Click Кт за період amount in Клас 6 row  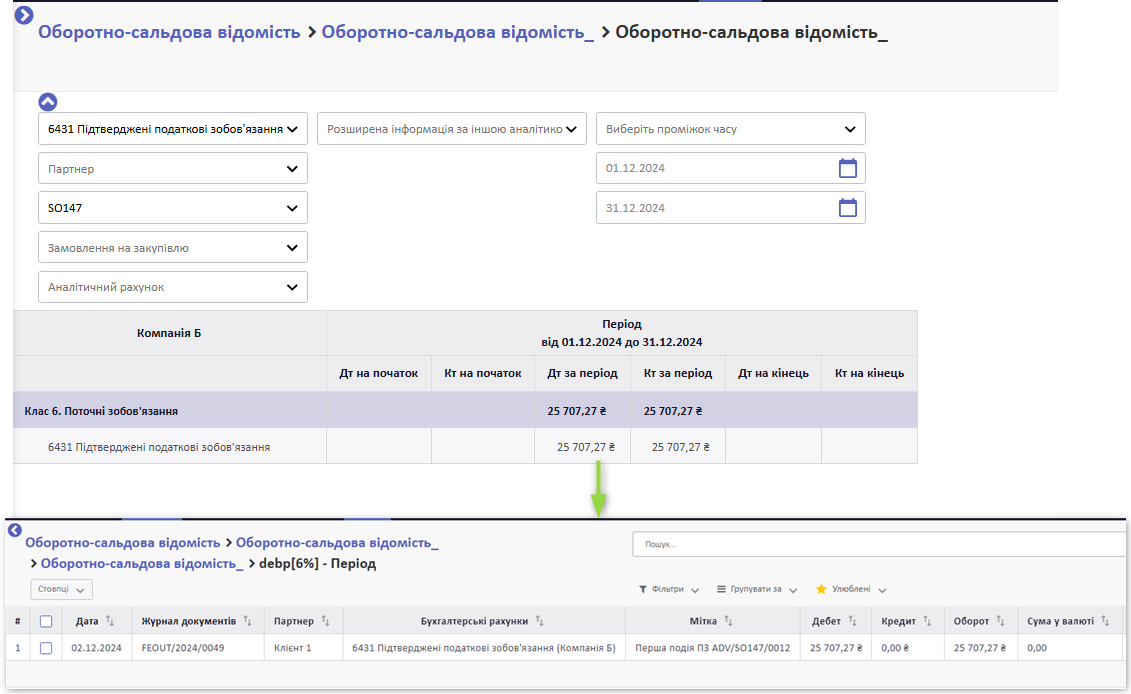(673, 411)
